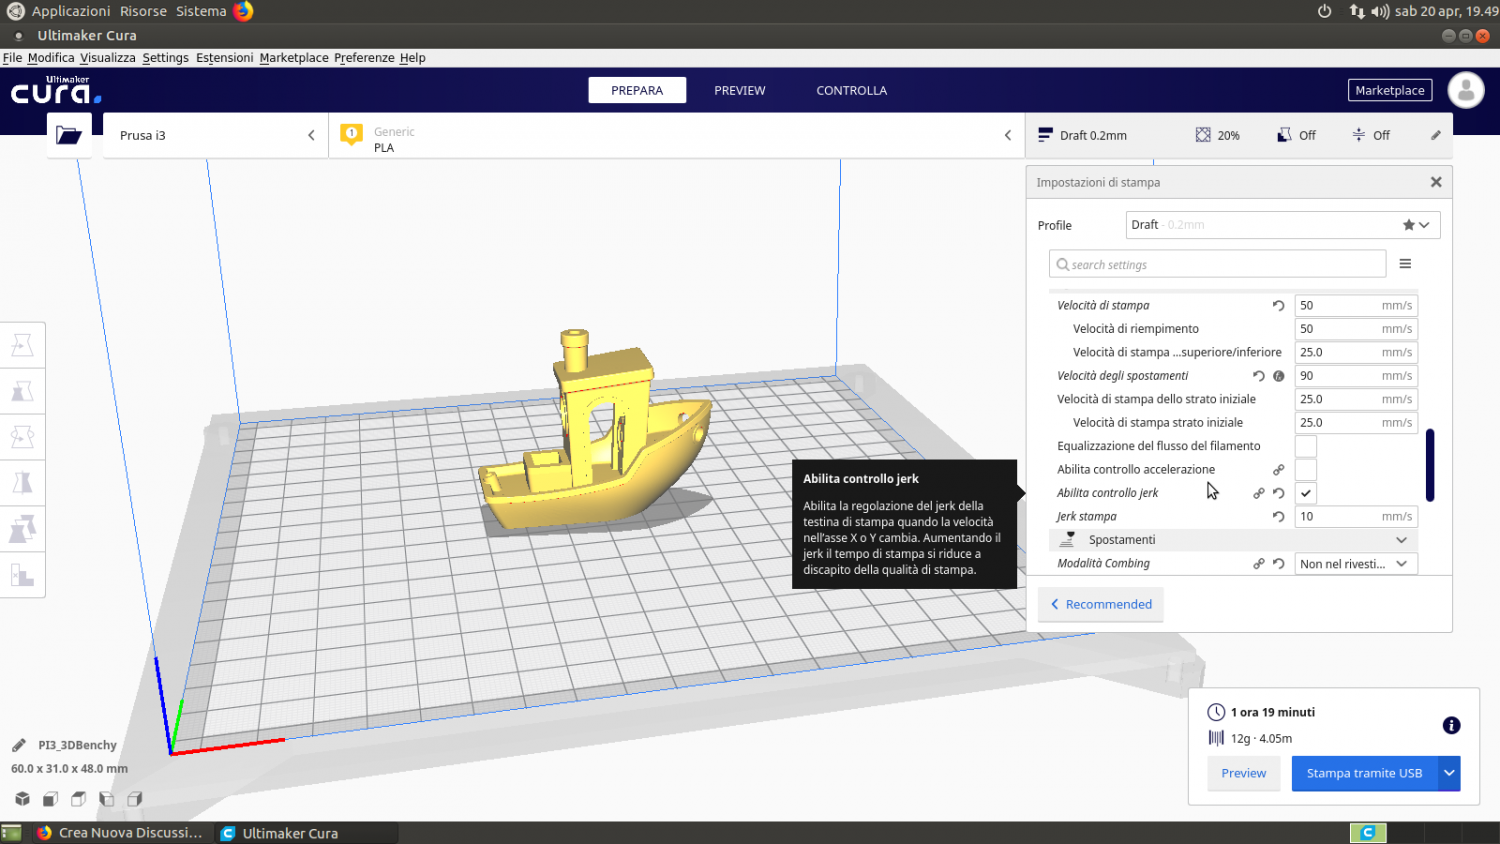Reset Jerk stampa value with revert arrow
Image resolution: width=1500 pixels, height=844 pixels.
(x=1278, y=517)
